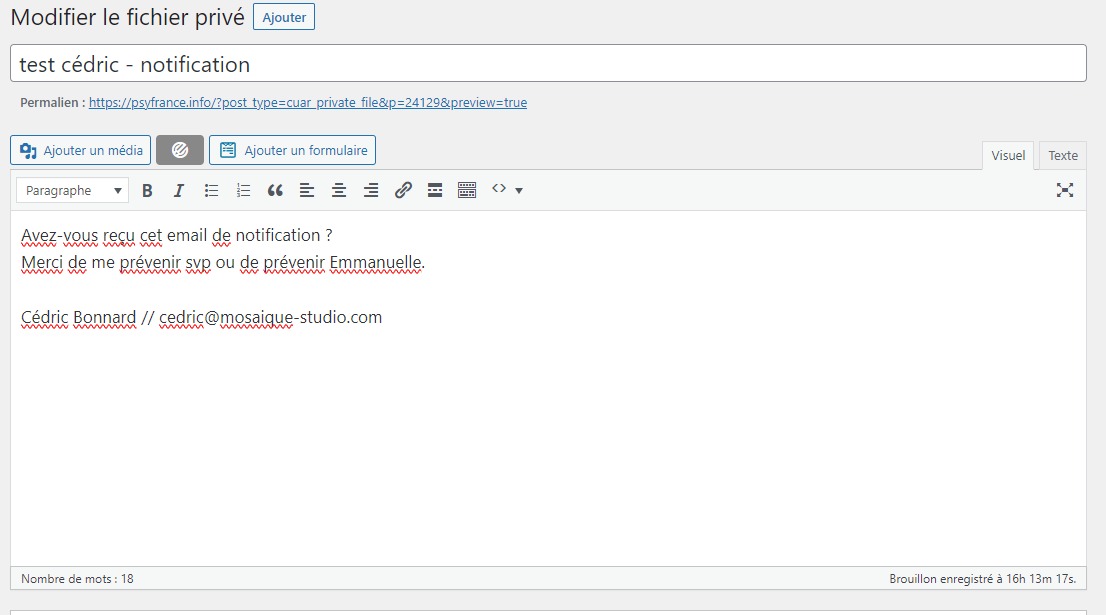
Task: Select the Visuel editor tab
Action: click(1008, 155)
